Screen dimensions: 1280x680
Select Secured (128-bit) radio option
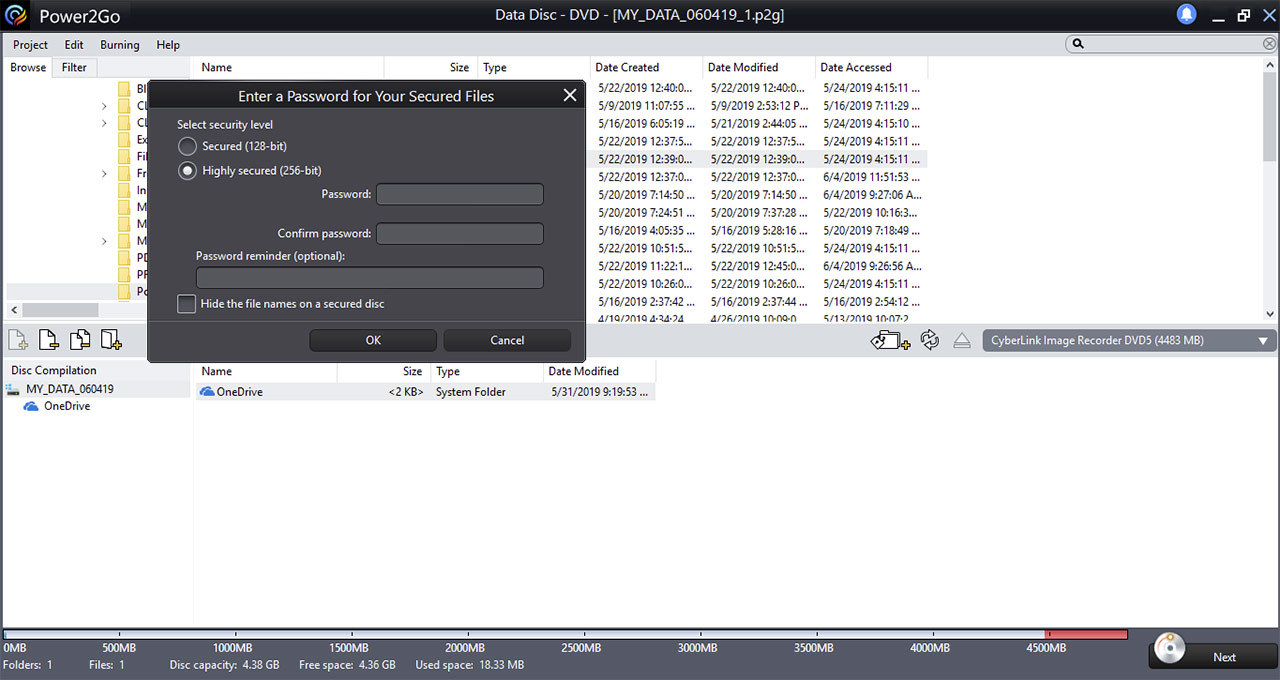click(187, 146)
